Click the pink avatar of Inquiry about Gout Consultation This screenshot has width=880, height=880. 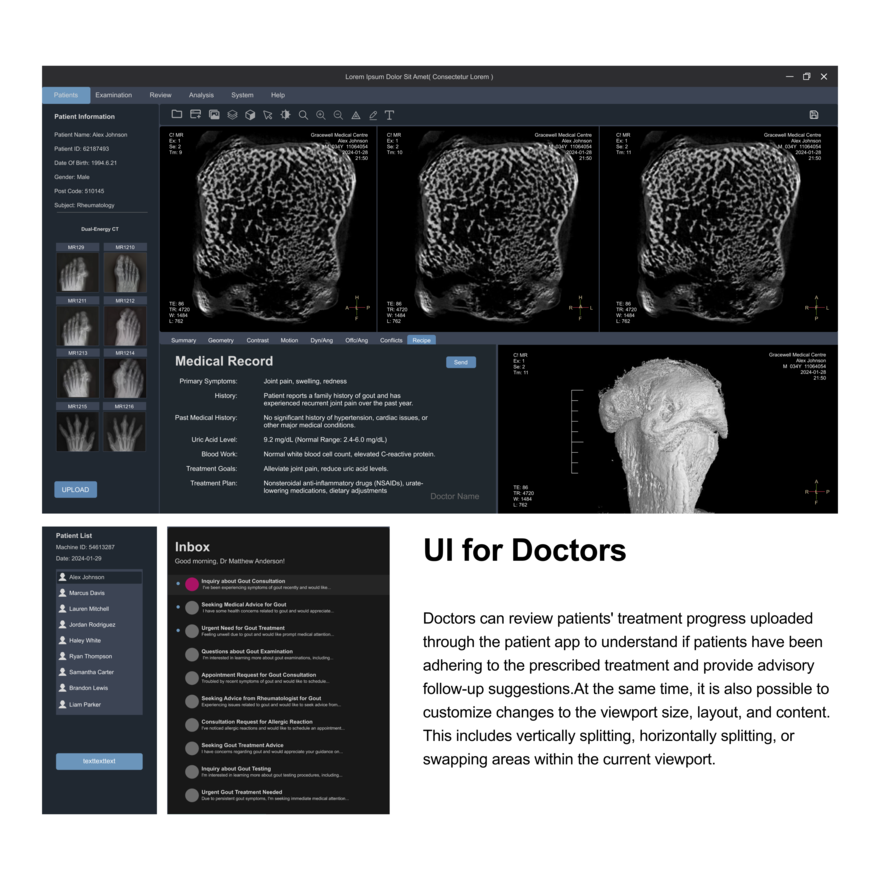(x=192, y=584)
